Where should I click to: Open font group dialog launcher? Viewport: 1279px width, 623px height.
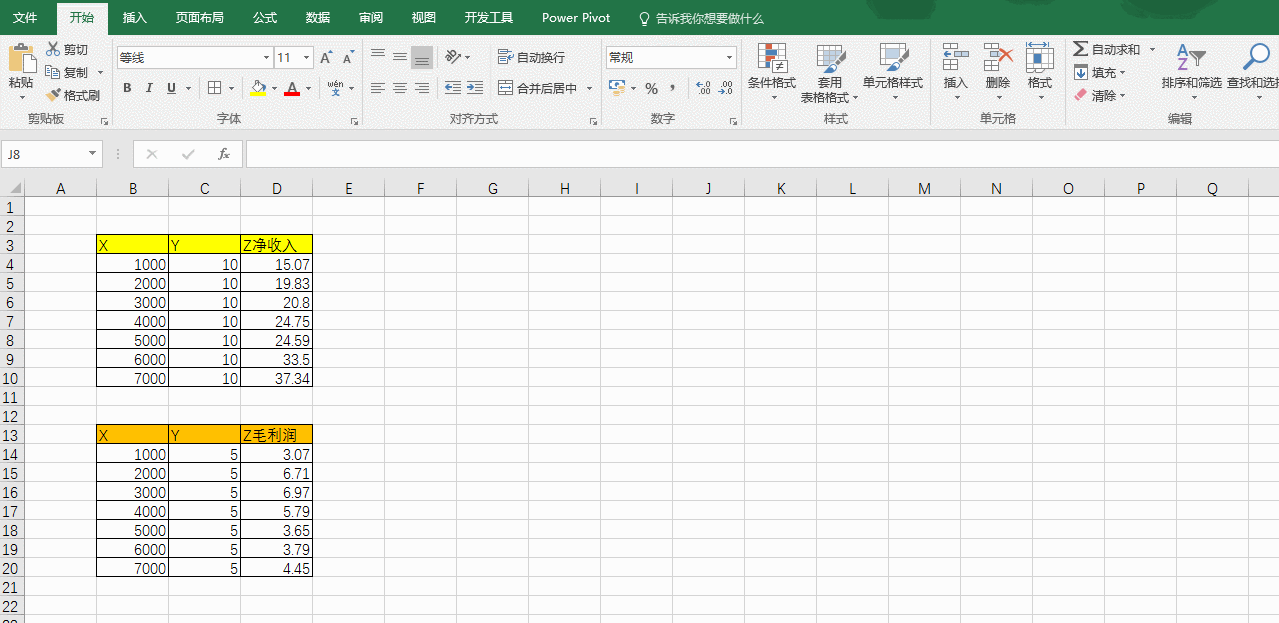click(x=354, y=121)
